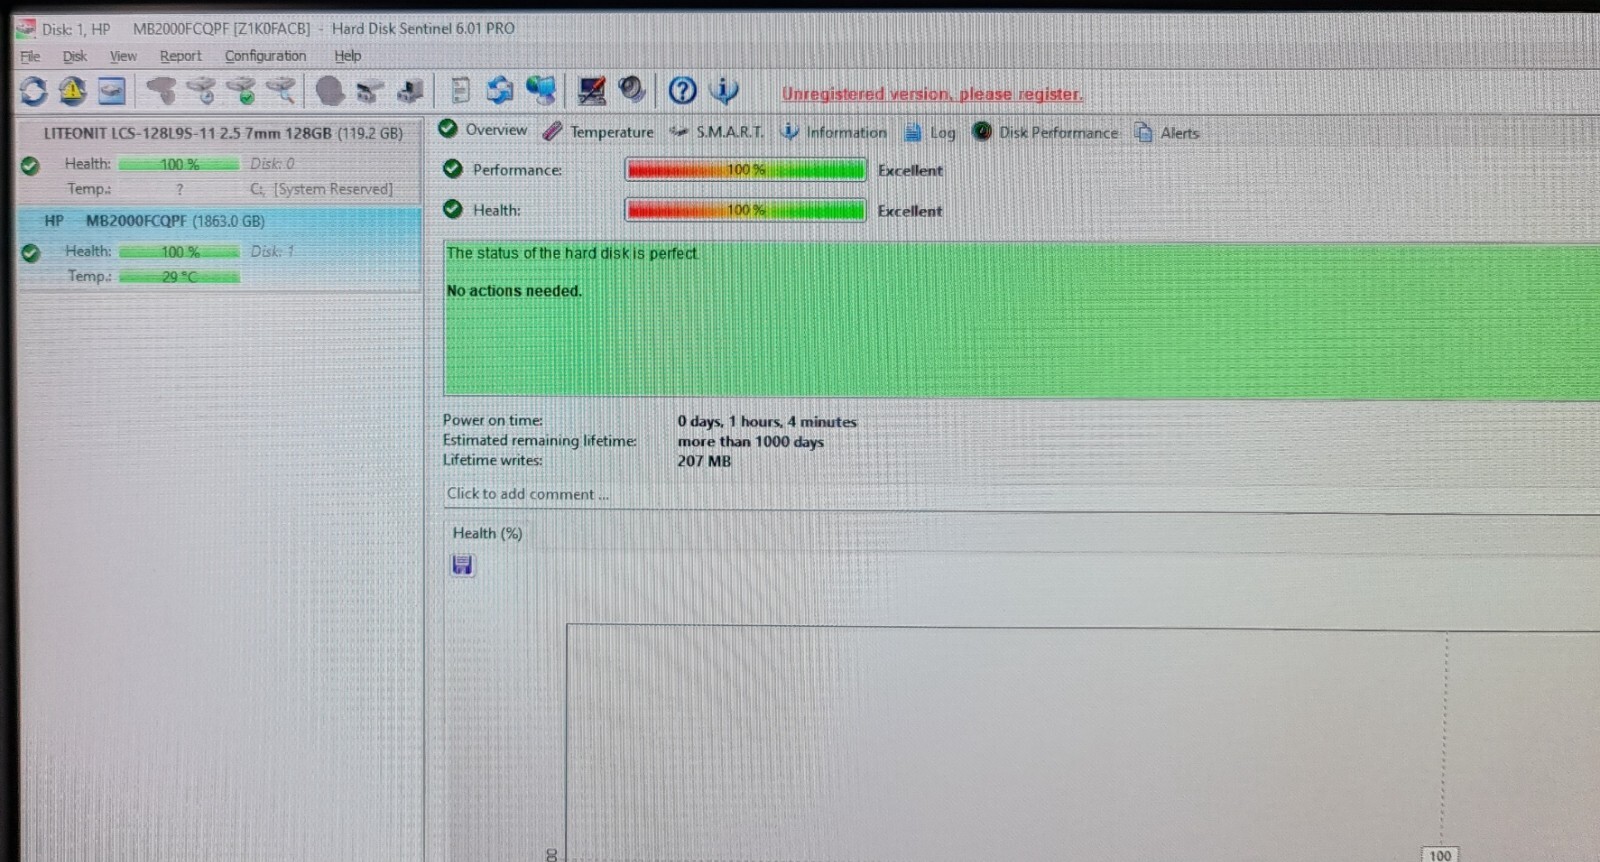Click the disk test with clock icon

[x=201, y=91]
